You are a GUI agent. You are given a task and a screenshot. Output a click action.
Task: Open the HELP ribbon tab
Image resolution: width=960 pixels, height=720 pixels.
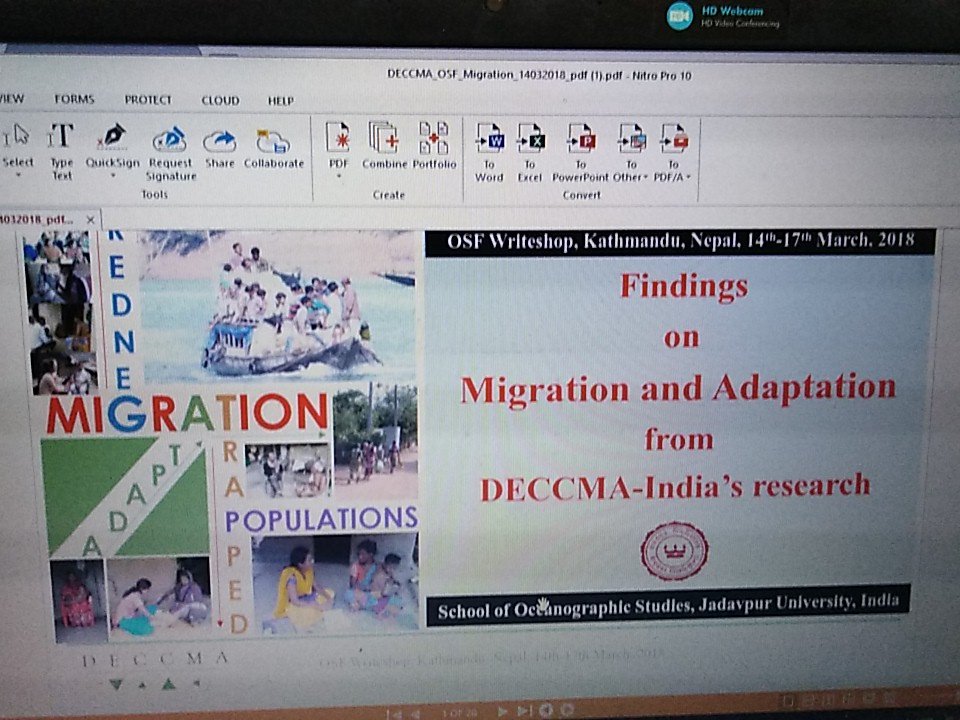click(x=280, y=100)
